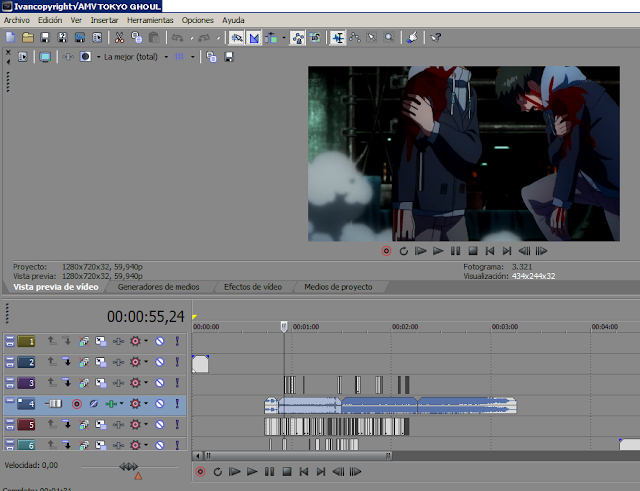Click the What's This help icon
Image resolution: width=640 pixels, height=491 pixels.
tap(436, 38)
